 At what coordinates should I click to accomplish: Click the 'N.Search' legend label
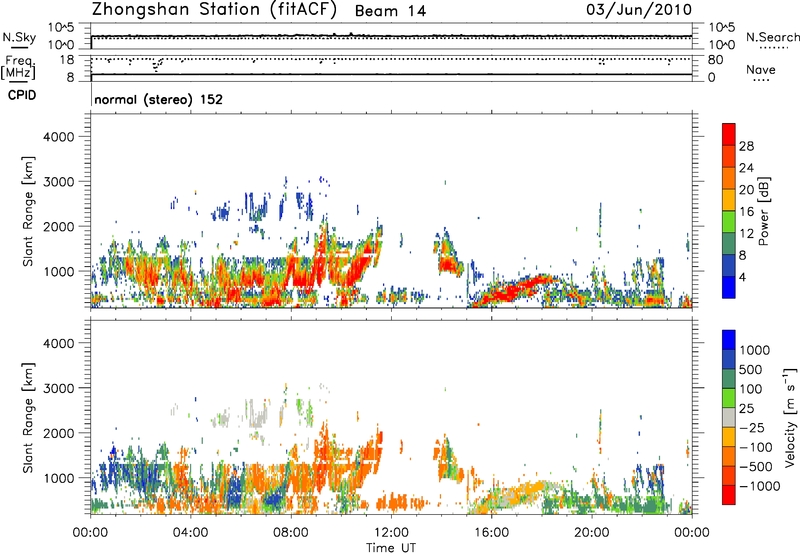pos(772,37)
